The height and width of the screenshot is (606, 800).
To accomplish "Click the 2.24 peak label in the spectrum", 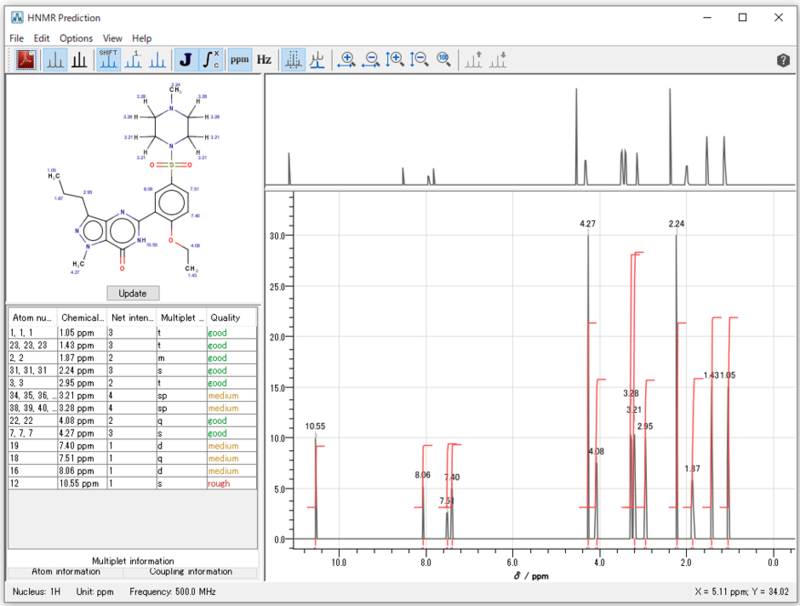I will [x=677, y=223].
